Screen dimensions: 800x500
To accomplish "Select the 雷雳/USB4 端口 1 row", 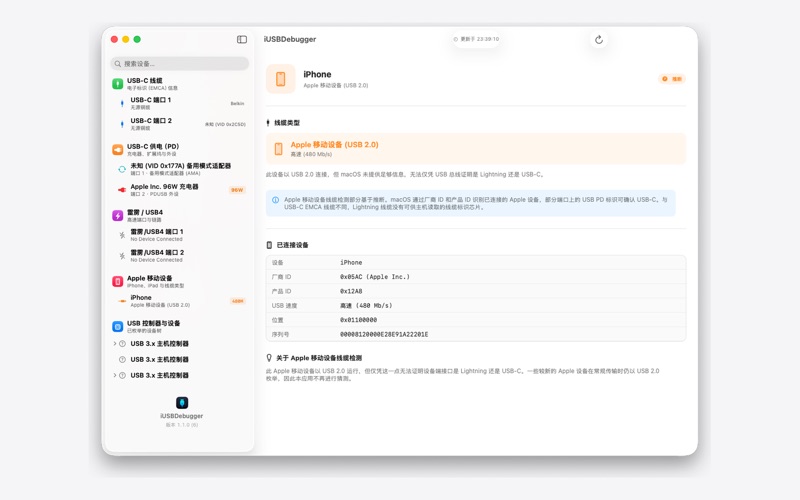I will point(180,235).
